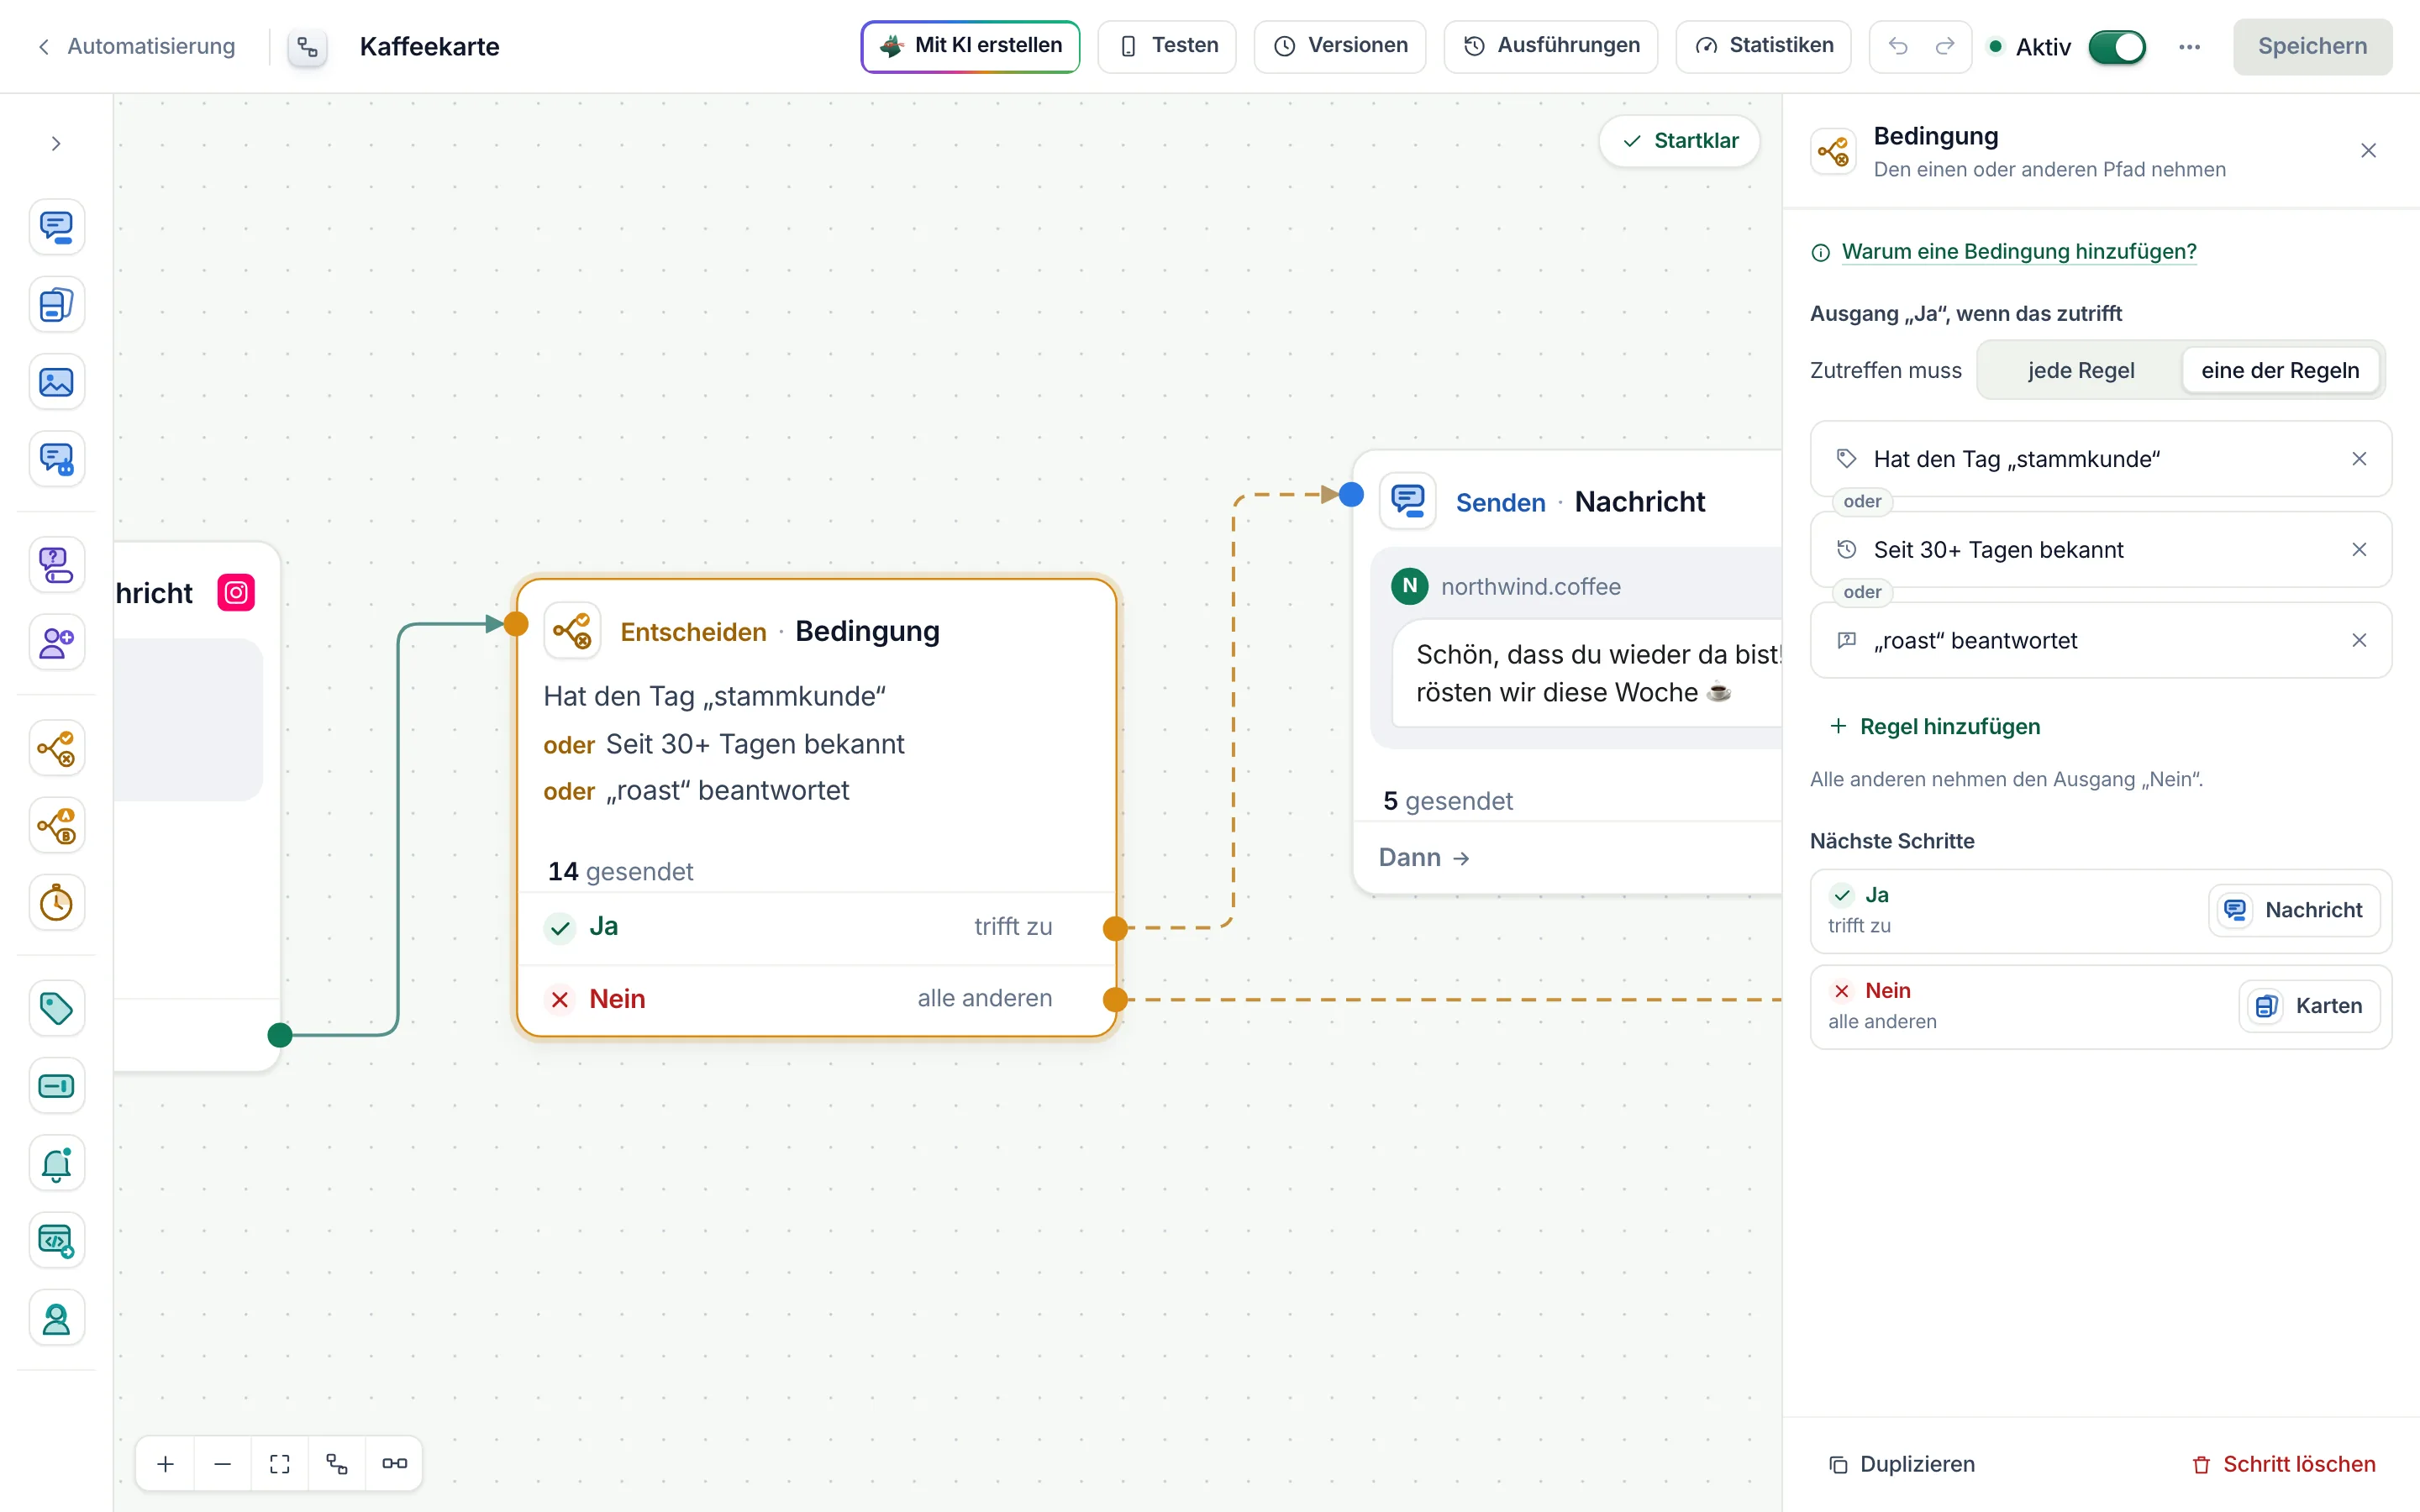Click the link-nodes icon in canvas toolbar

coord(394,1464)
